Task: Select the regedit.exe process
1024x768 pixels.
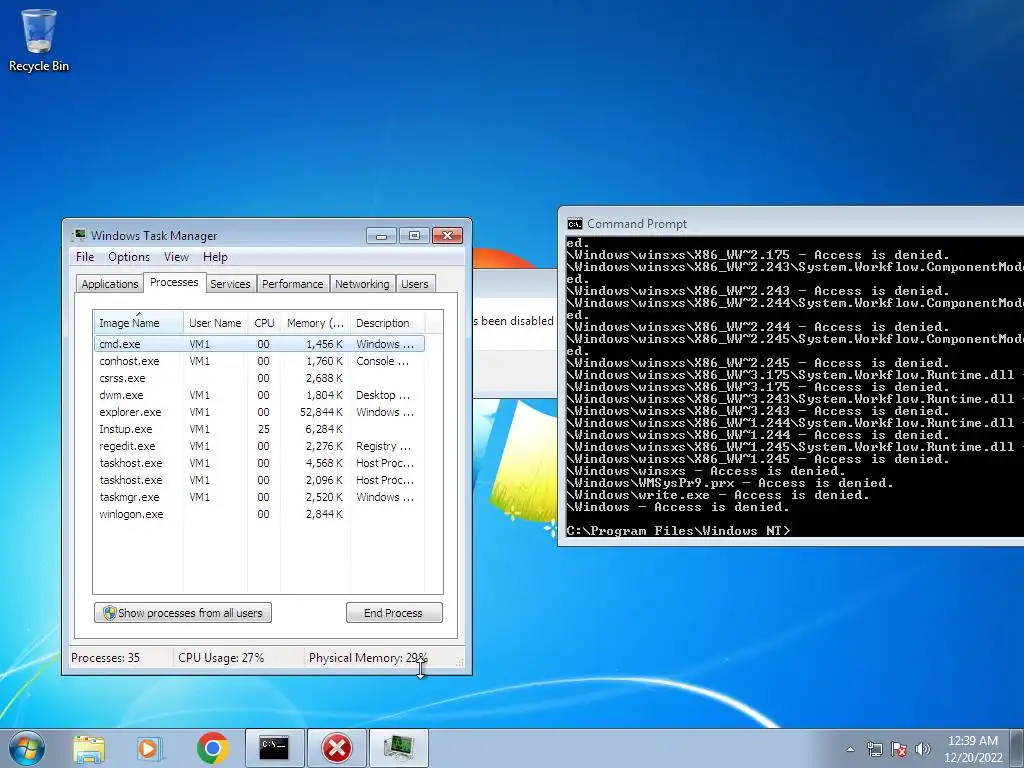Action: point(259,446)
